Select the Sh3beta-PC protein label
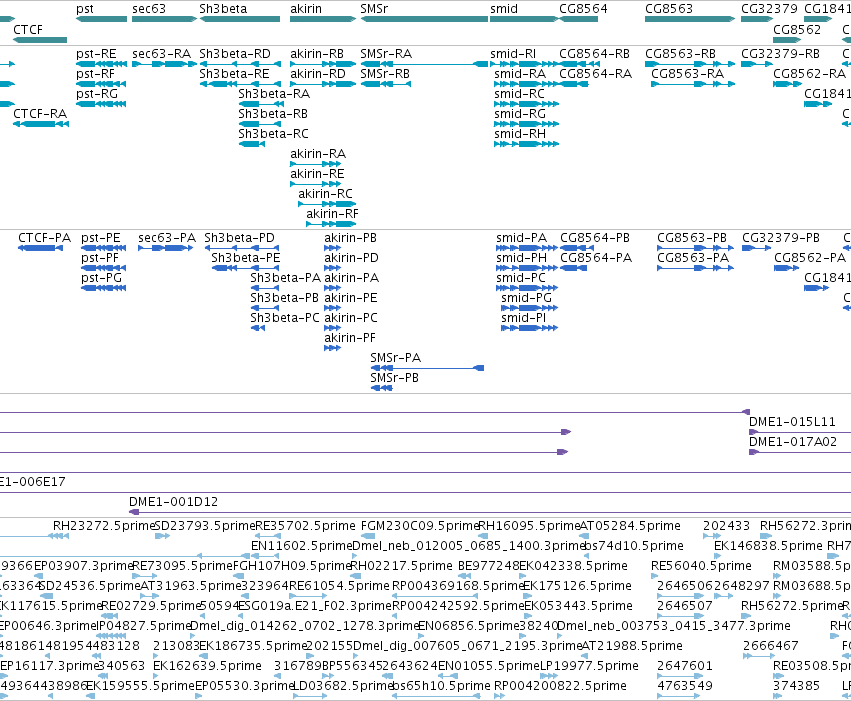 285,318
